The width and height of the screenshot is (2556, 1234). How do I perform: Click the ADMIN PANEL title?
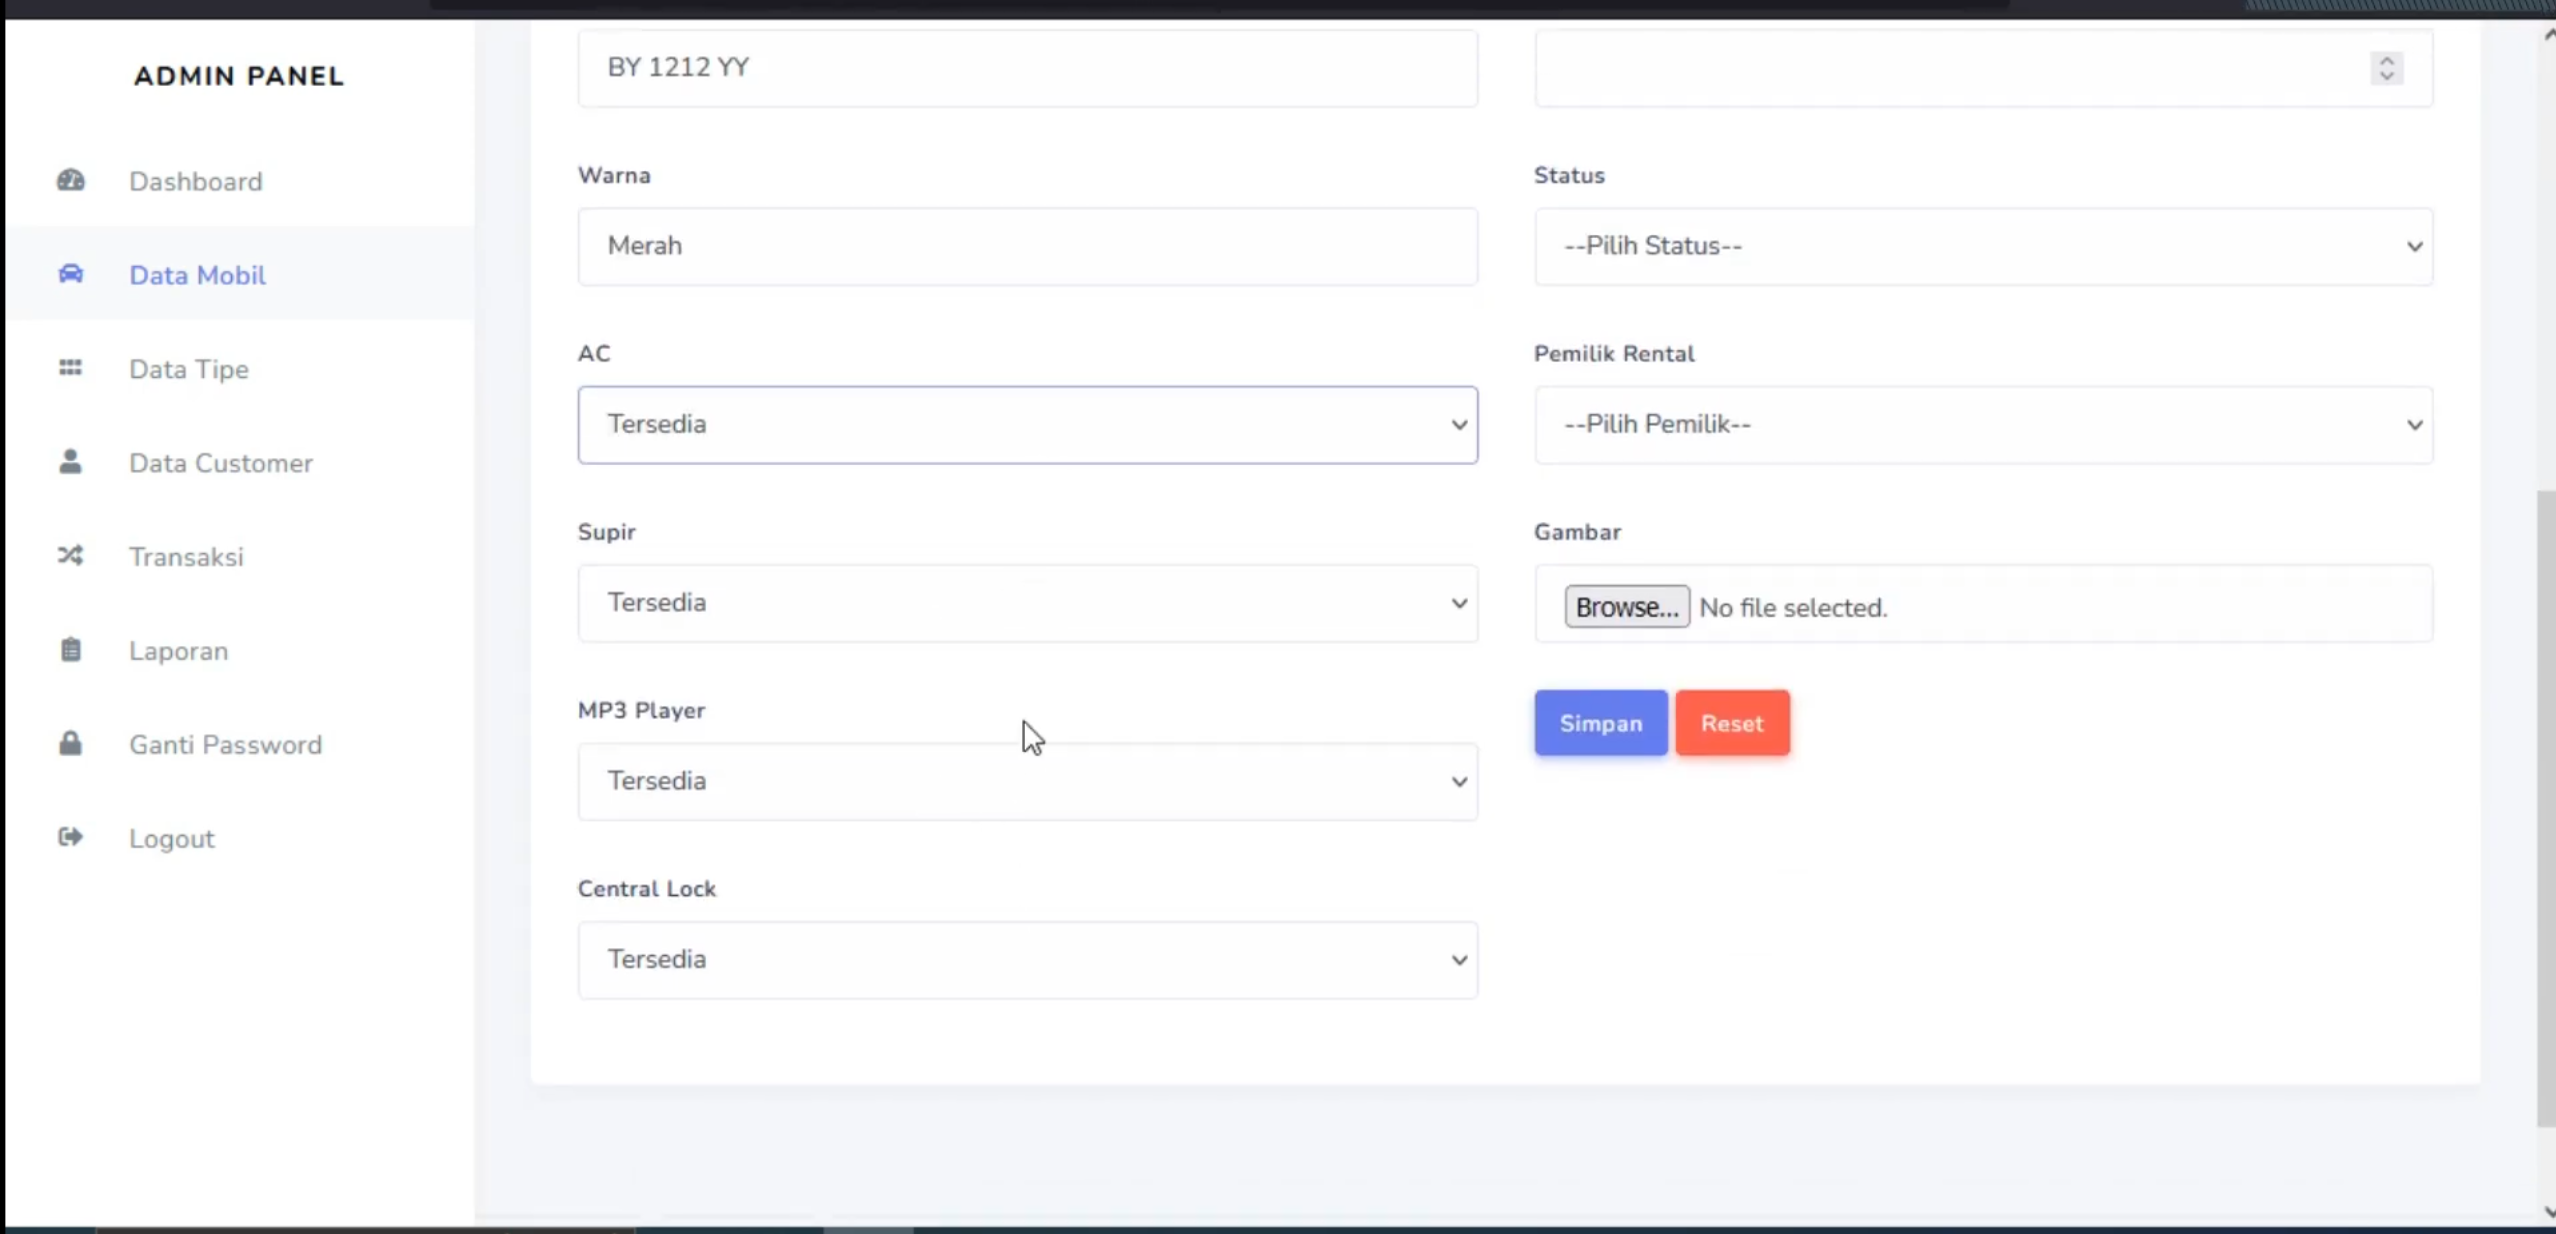coord(239,76)
